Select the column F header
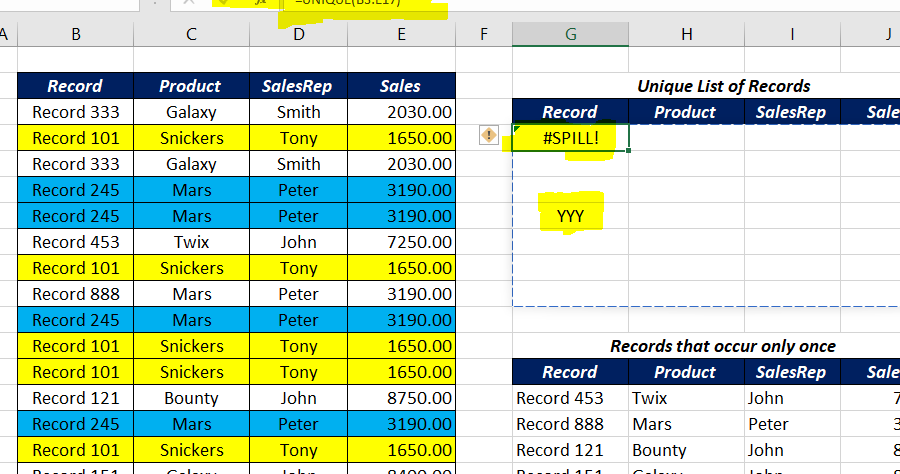 [483, 34]
